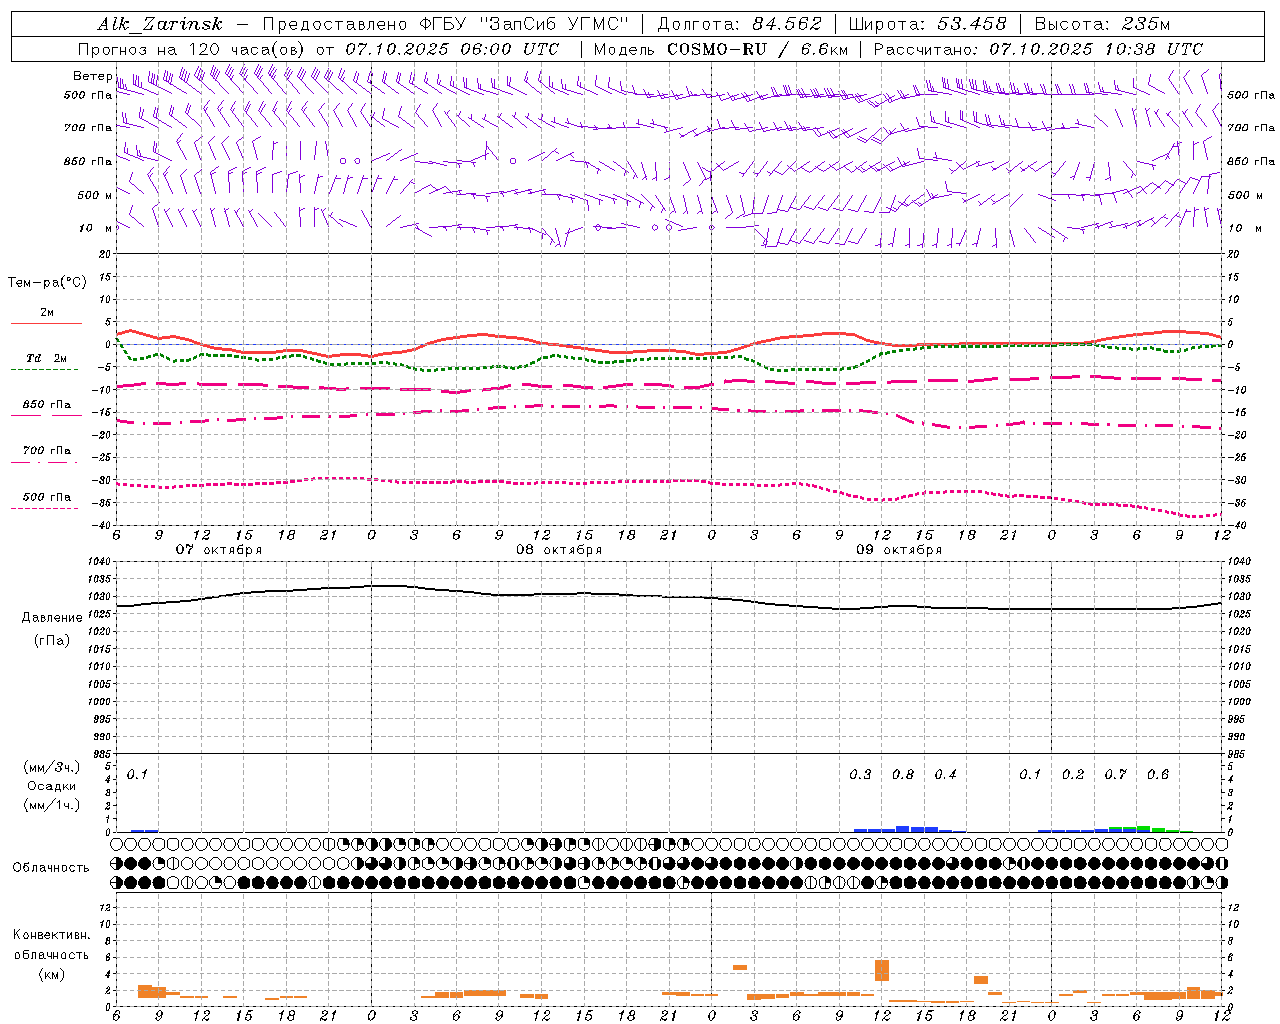Click the (км) convective unit label

[x=51, y=974]
